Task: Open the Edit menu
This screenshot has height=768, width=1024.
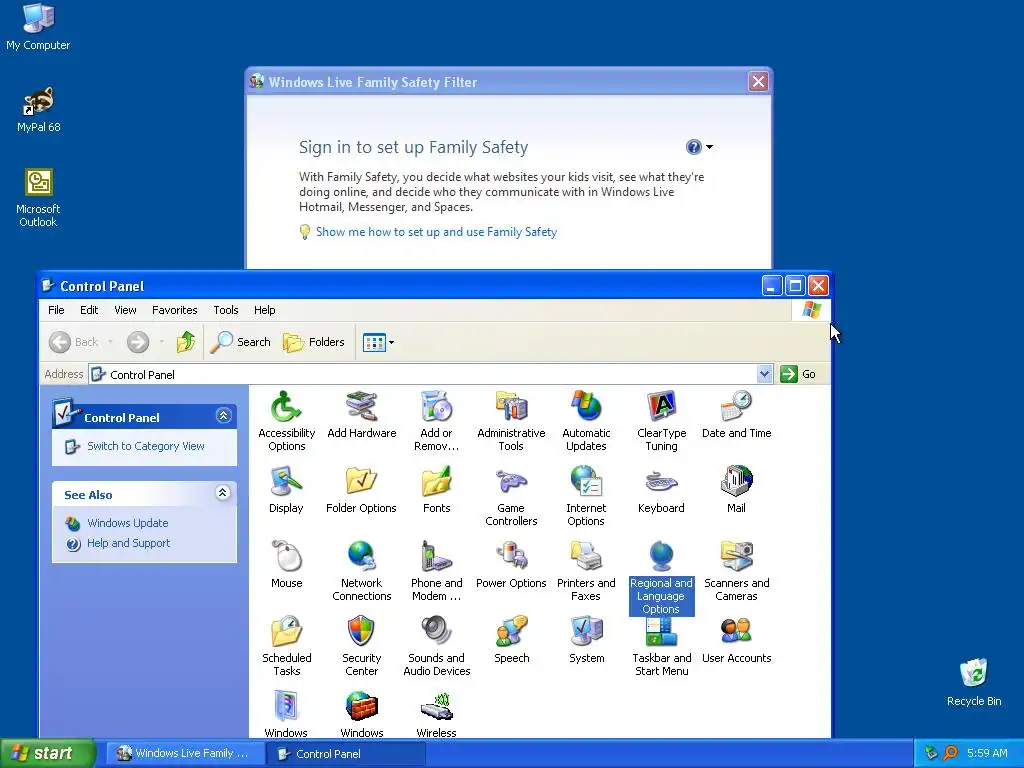Action: (x=89, y=310)
